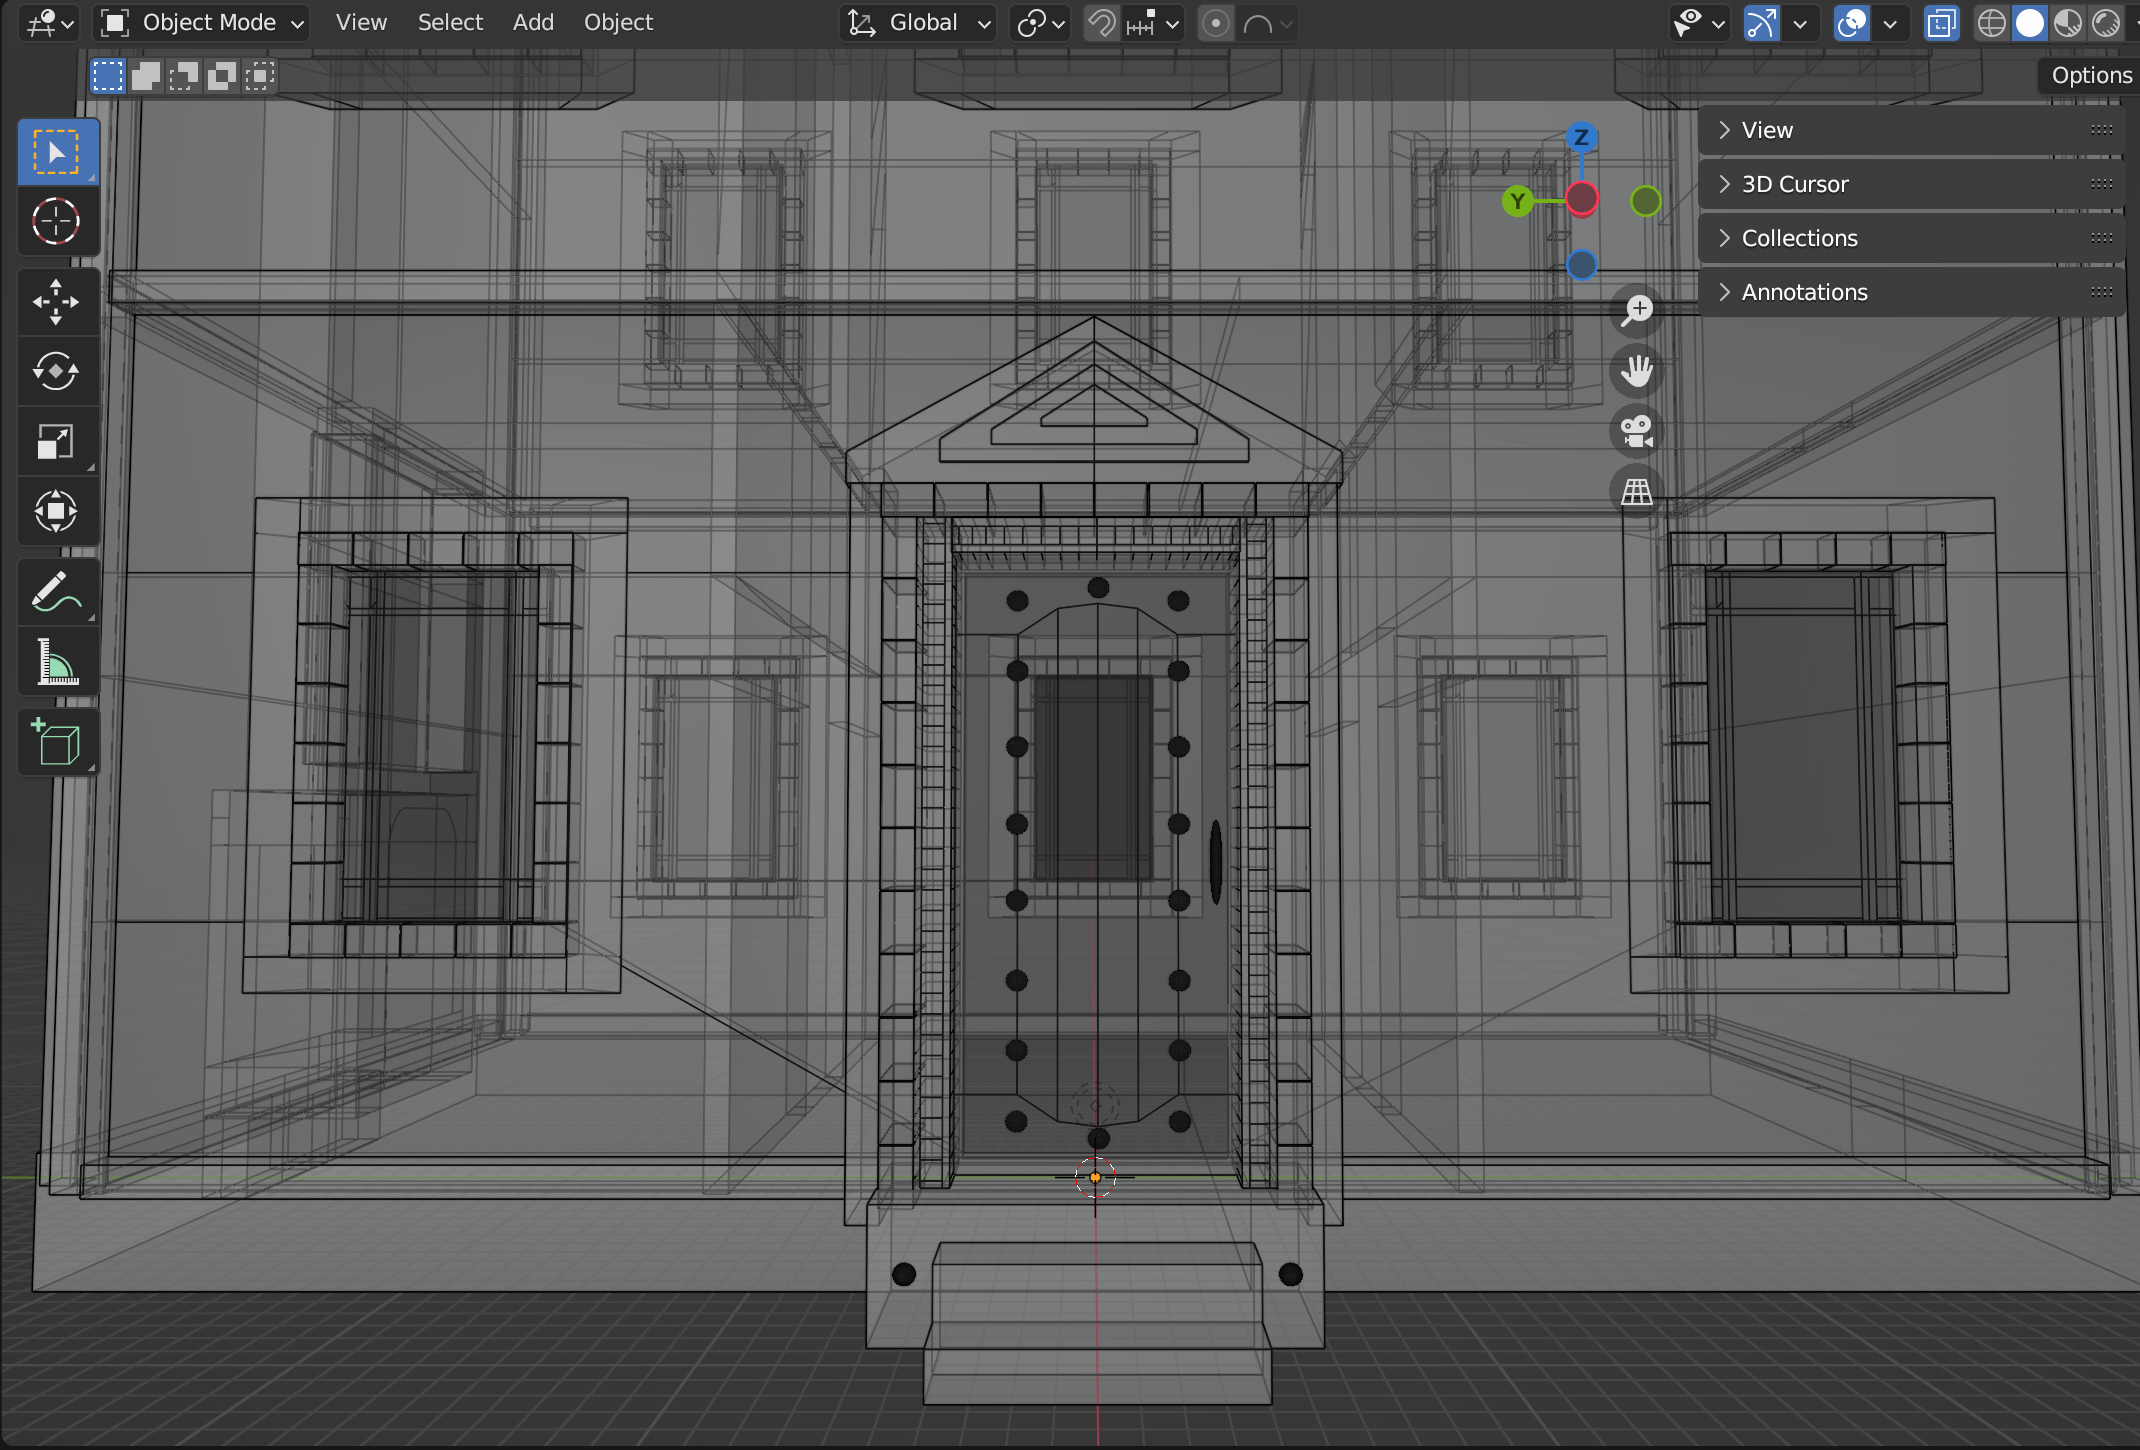Click the Options button
The height and width of the screenshot is (1450, 2140).
2090,75
